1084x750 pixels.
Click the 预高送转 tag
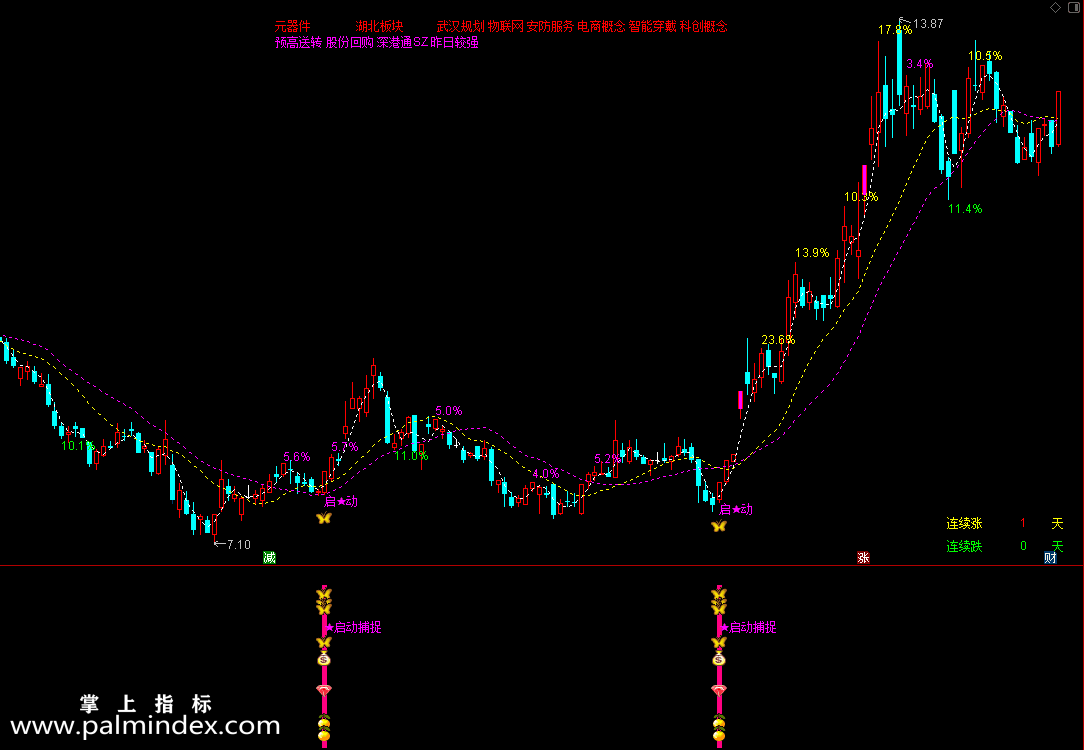299,42
